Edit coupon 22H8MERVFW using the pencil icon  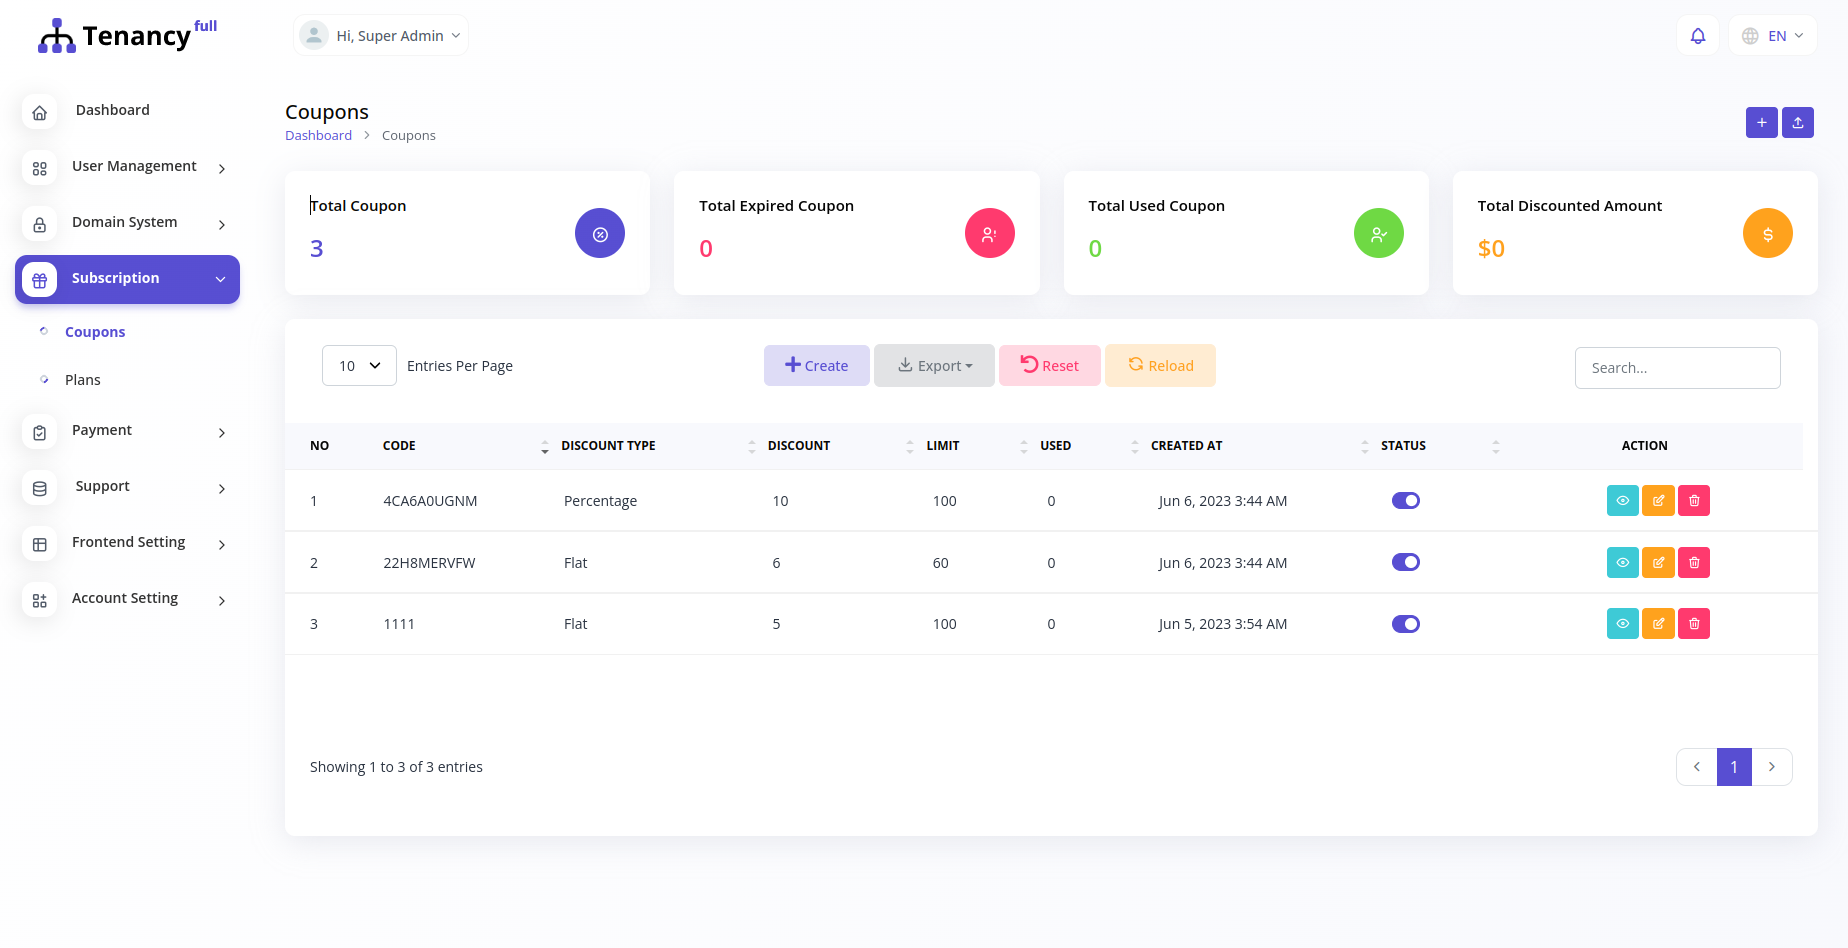coord(1658,562)
